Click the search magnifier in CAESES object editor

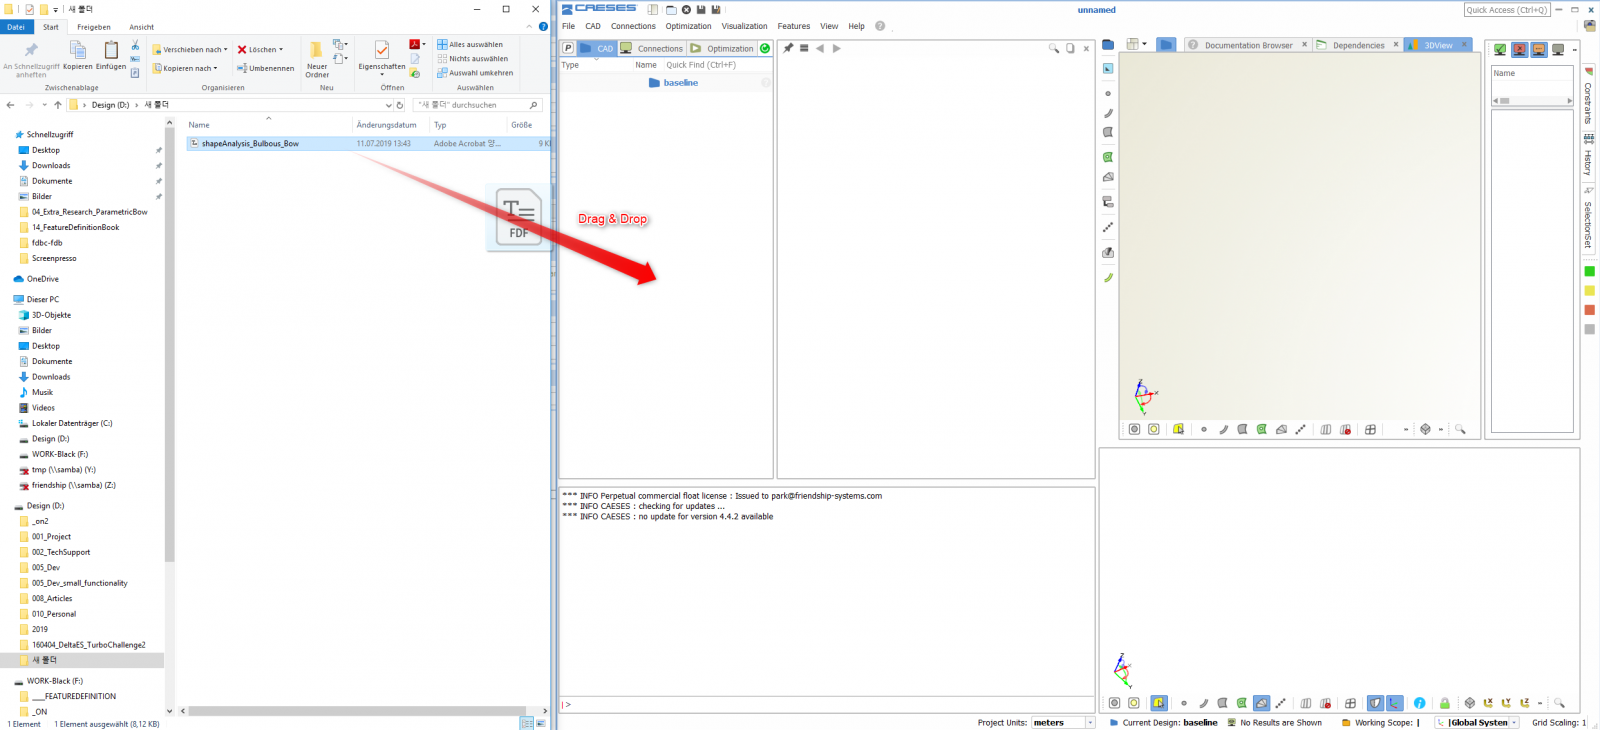[x=1054, y=48]
